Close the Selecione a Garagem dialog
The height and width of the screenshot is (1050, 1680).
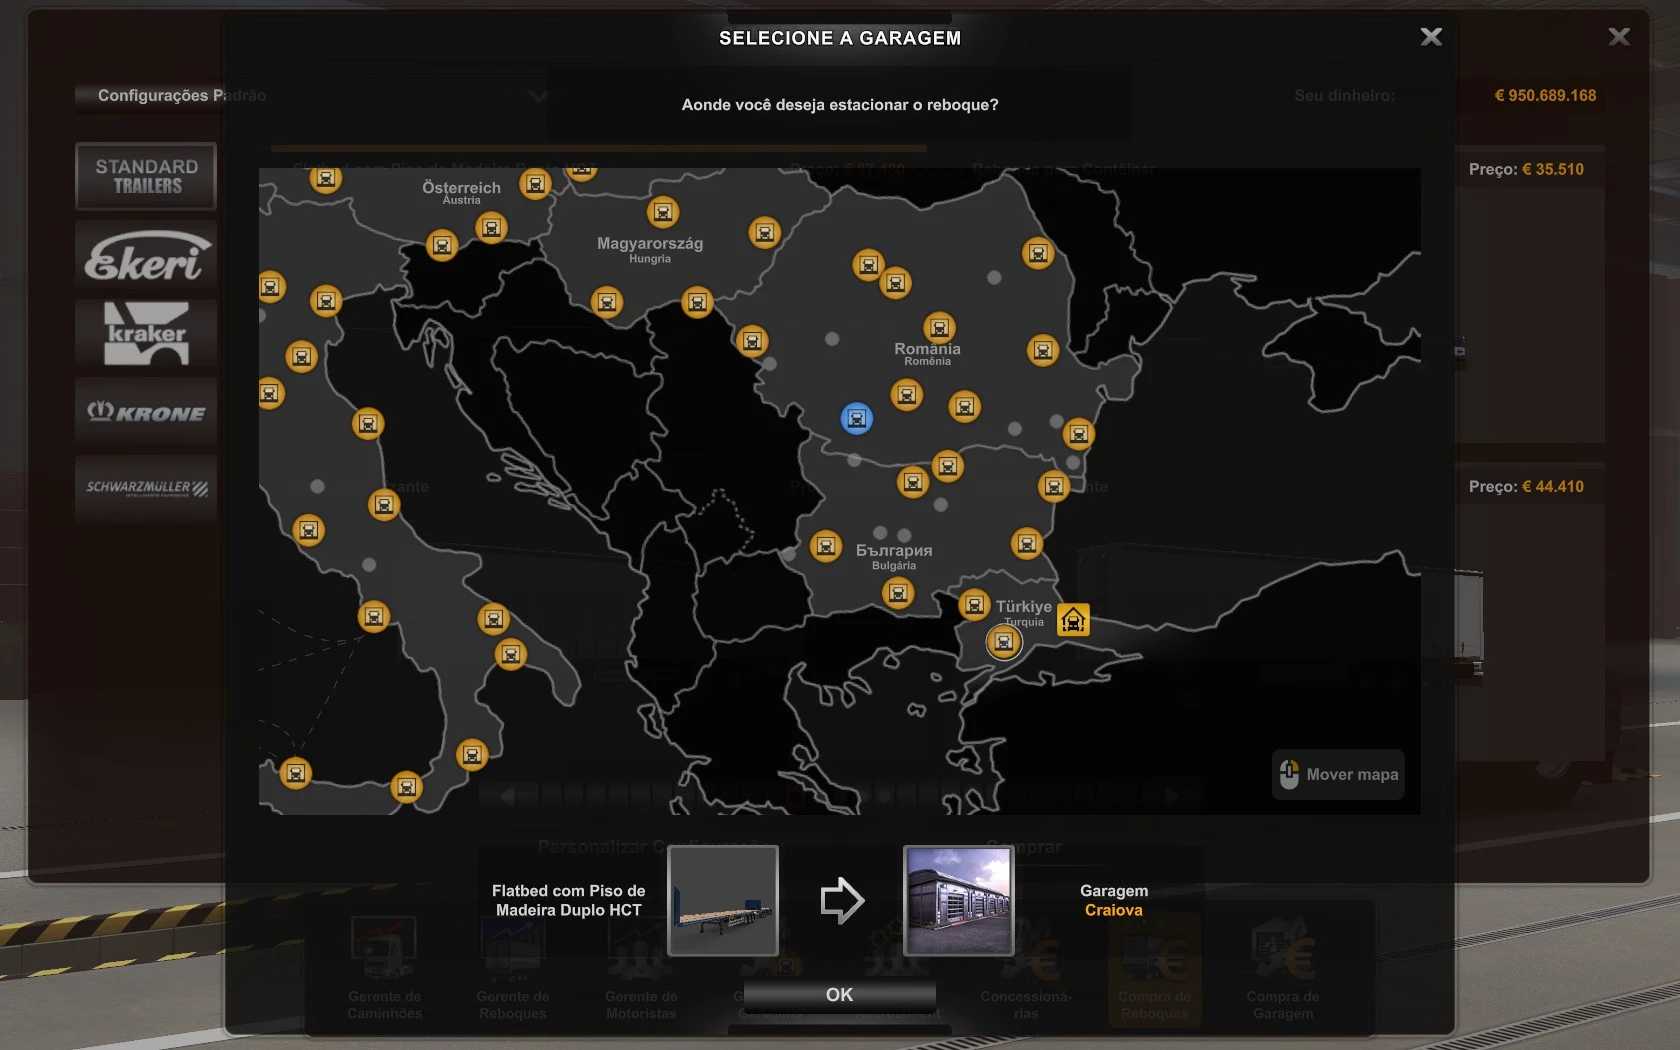[x=1431, y=37]
